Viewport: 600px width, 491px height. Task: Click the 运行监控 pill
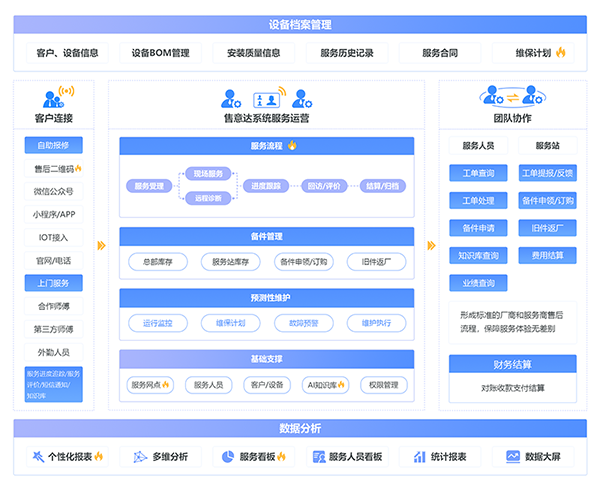[158, 323]
